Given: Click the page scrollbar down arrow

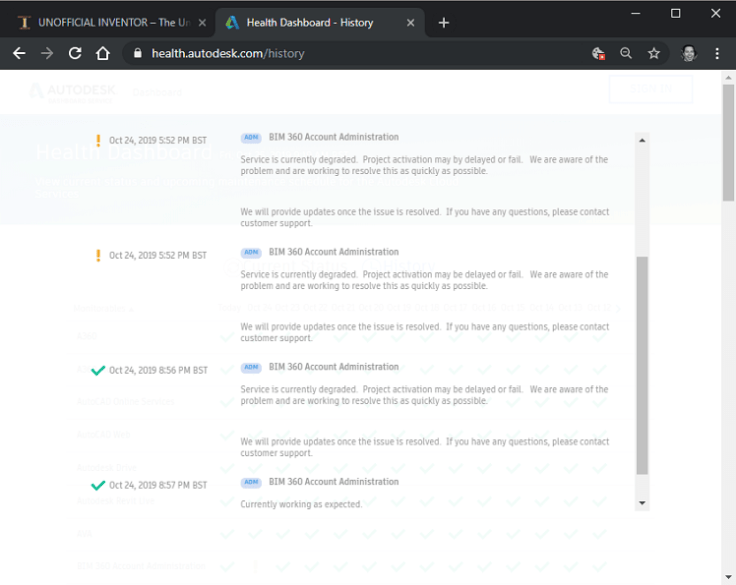Looking at the screenshot, I should 728,577.
